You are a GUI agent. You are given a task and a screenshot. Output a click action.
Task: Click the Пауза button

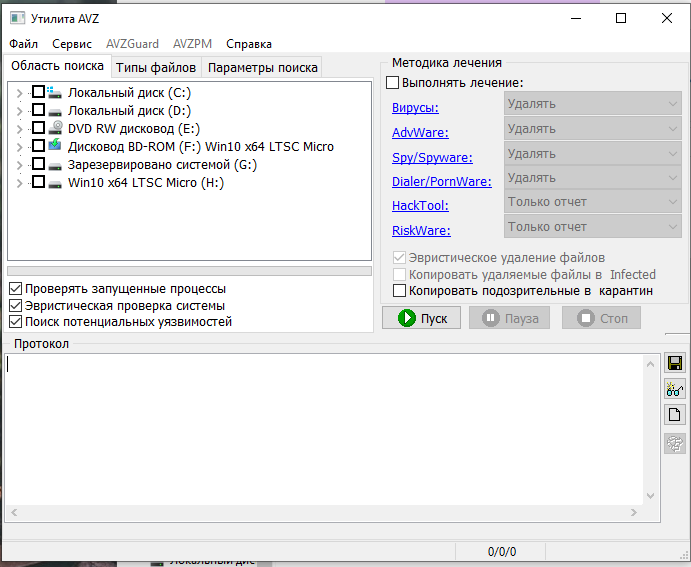pyautogui.click(x=509, y=318)
